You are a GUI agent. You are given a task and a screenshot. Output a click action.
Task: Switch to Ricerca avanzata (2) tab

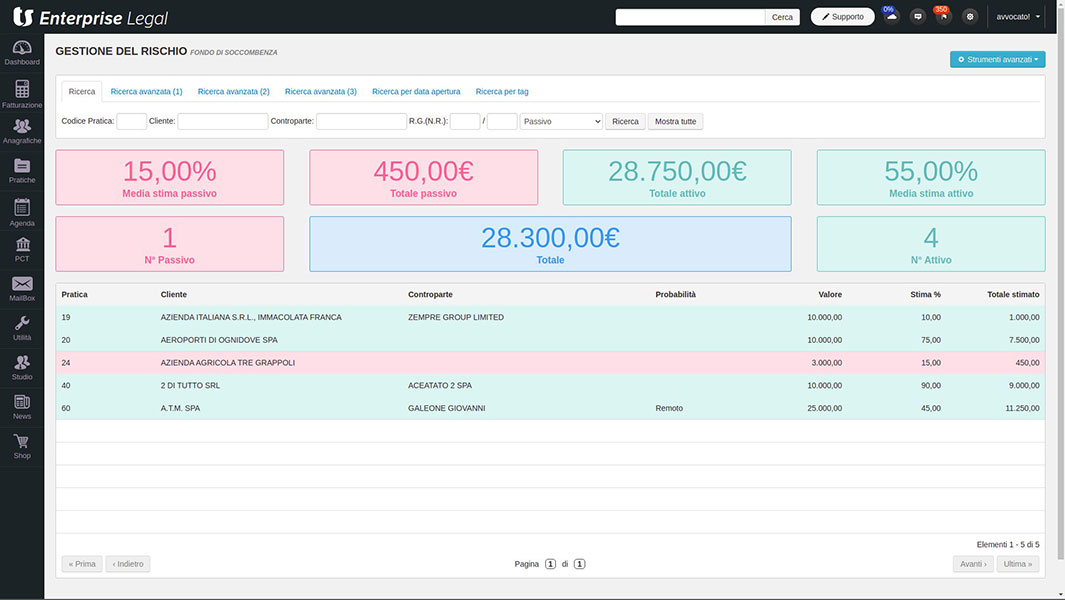tap(234, 92)
